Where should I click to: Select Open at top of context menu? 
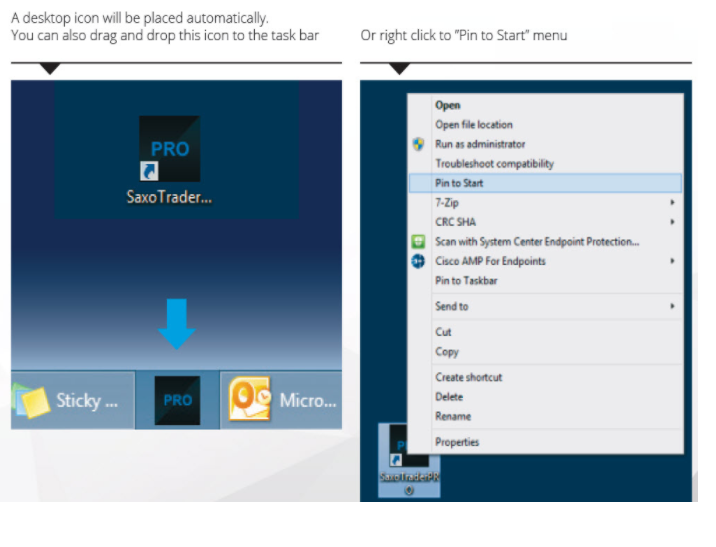point(447,105)
